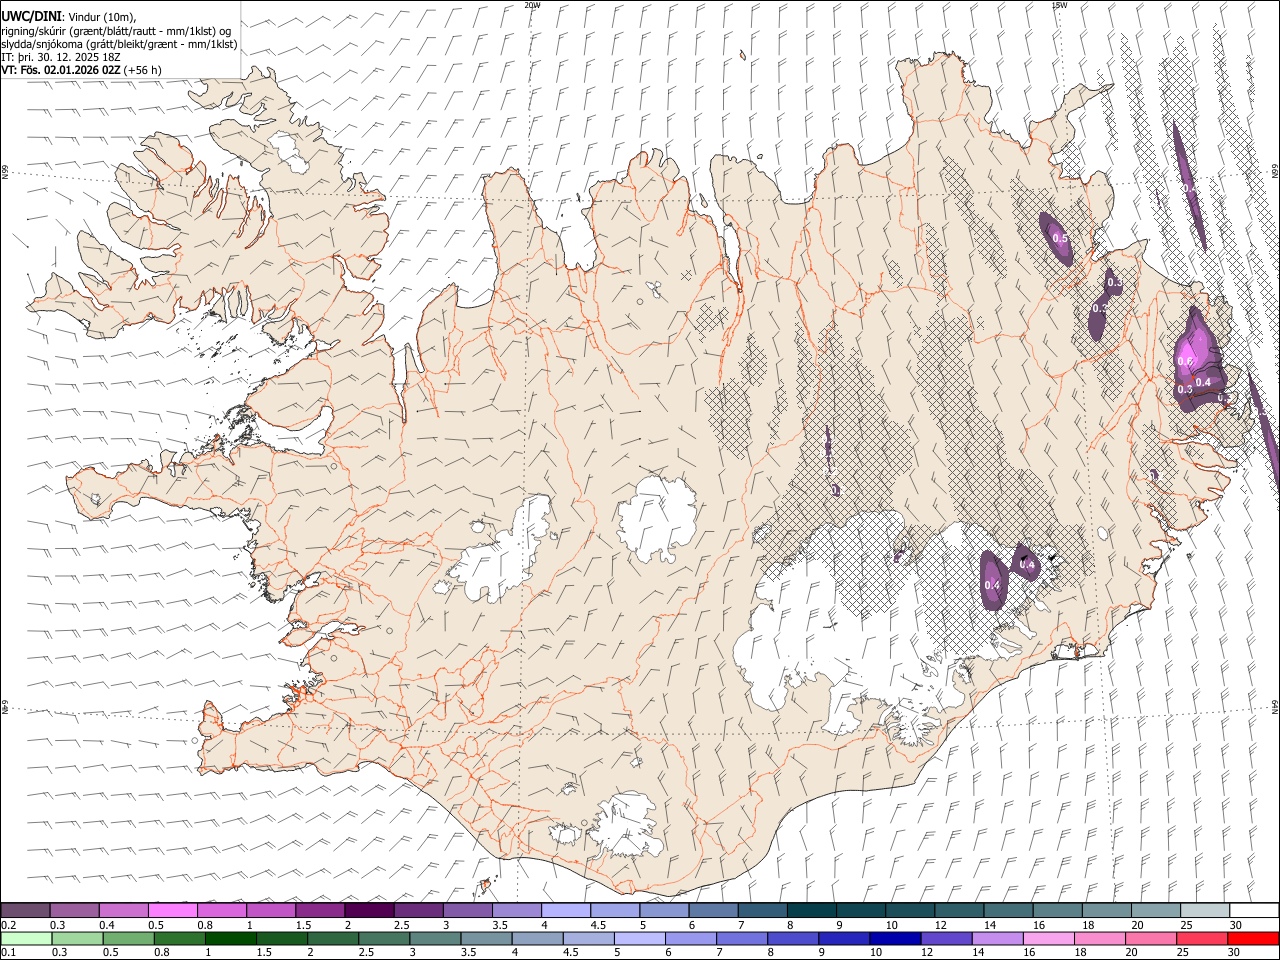This screenshot has width=1280, height=960.
Task: Pick bottom-row green swatch between 0.5 and 0.8
Action: pos(129,938)
